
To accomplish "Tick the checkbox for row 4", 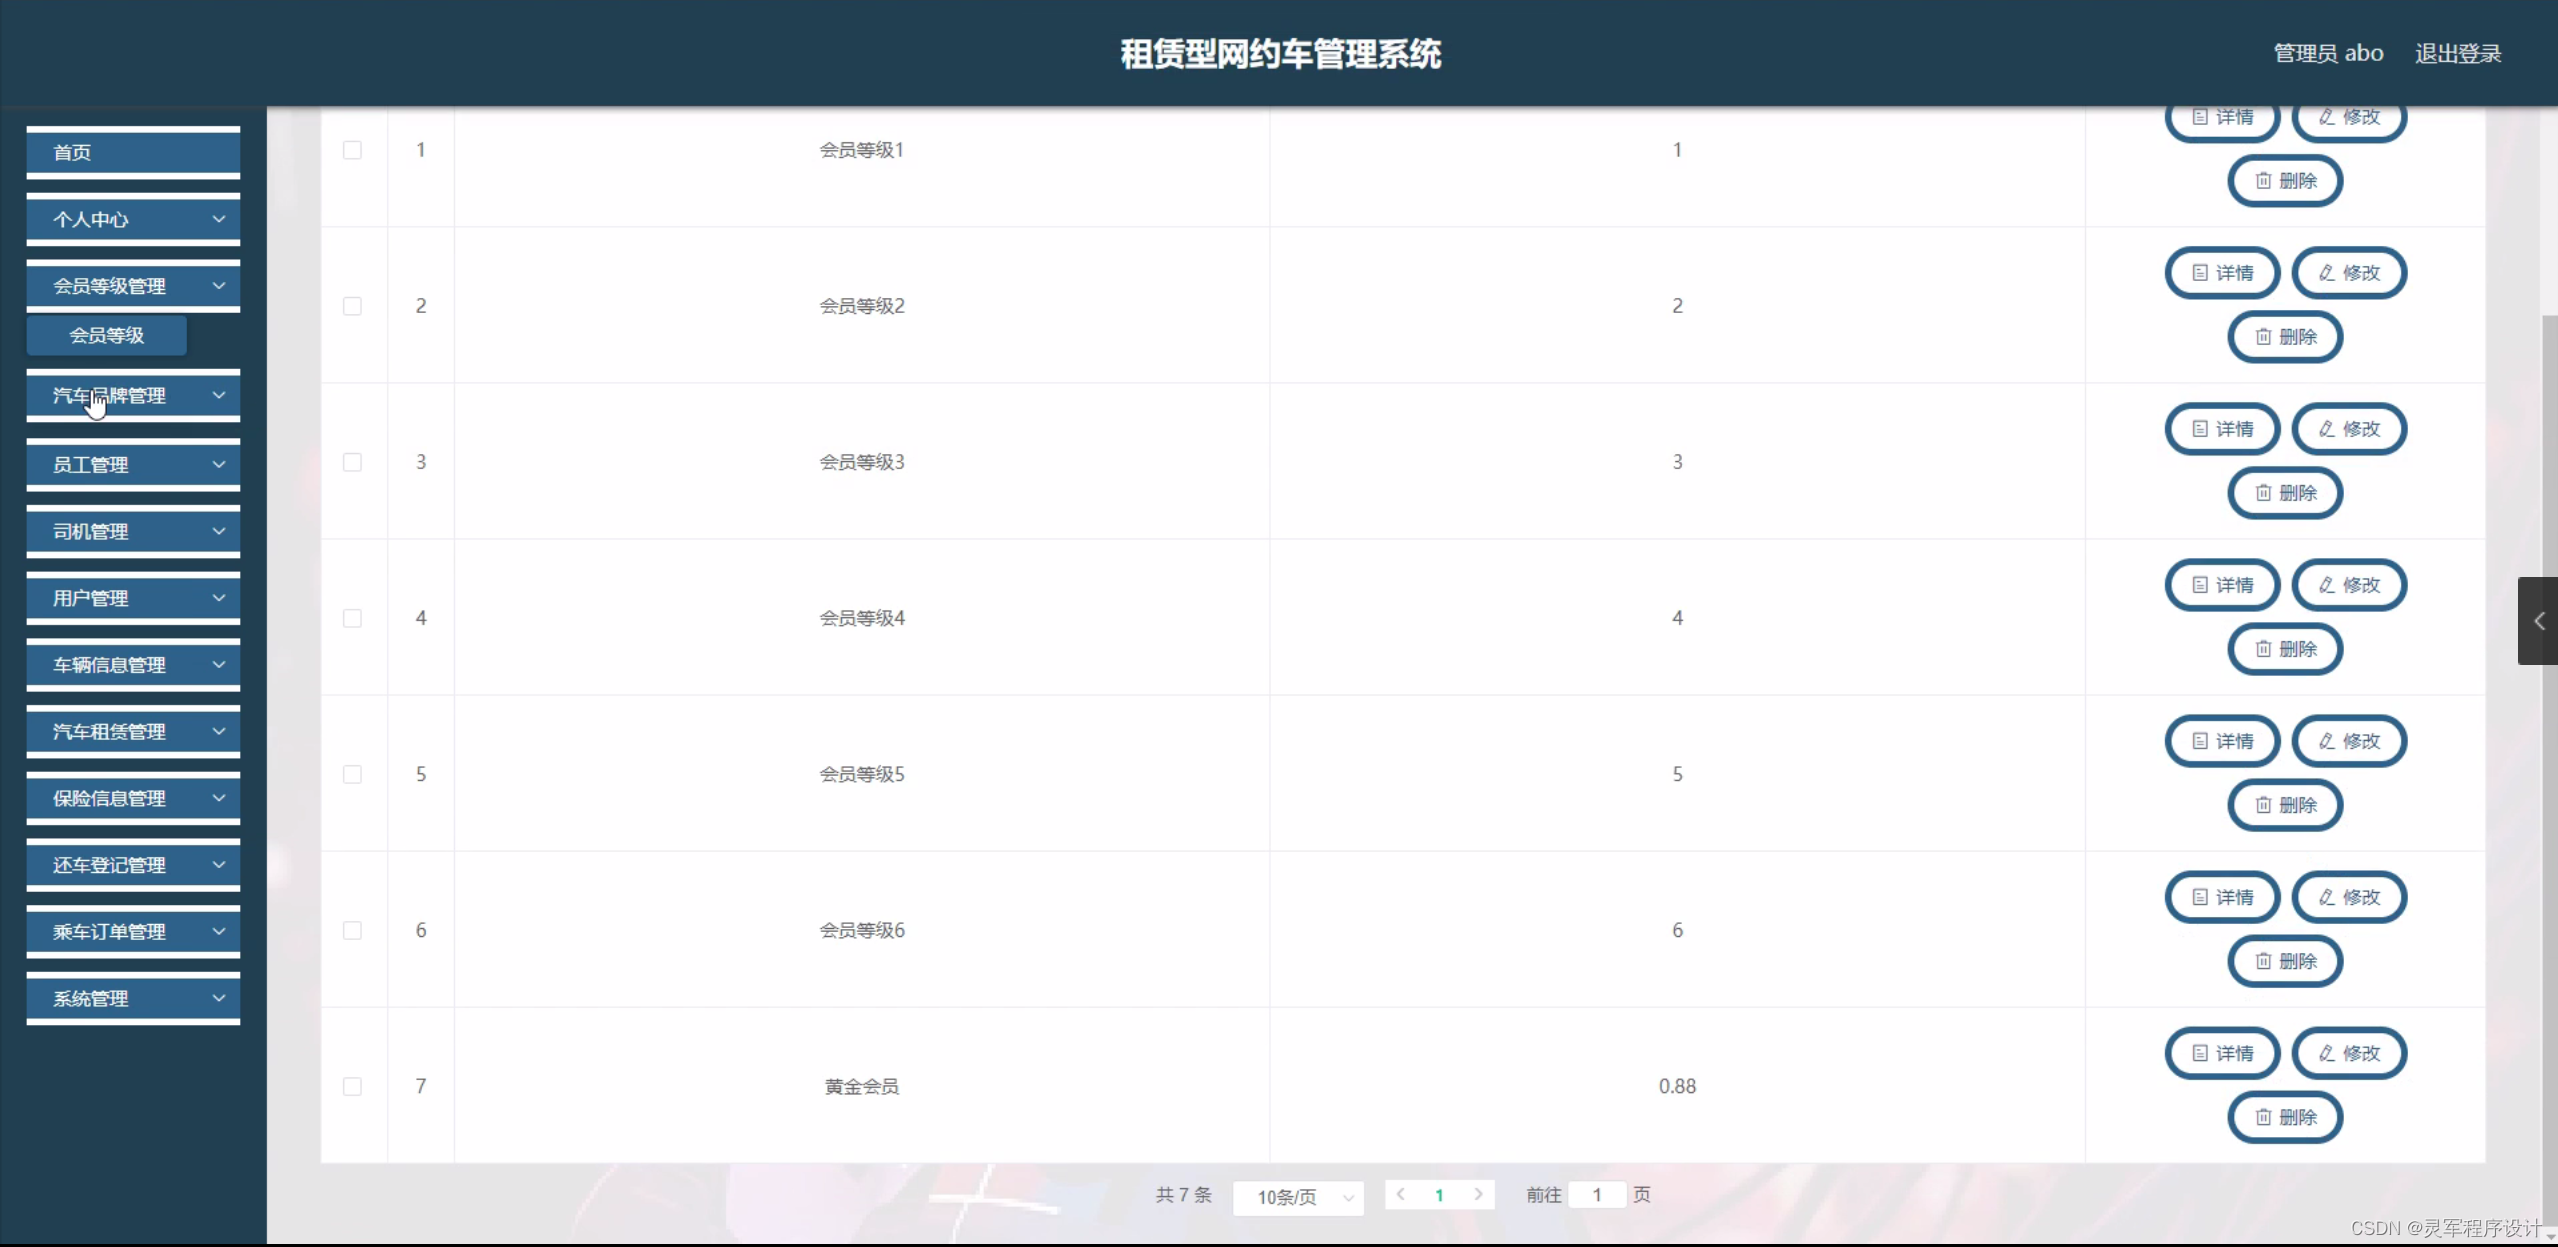I will click(x=352, y=618).
